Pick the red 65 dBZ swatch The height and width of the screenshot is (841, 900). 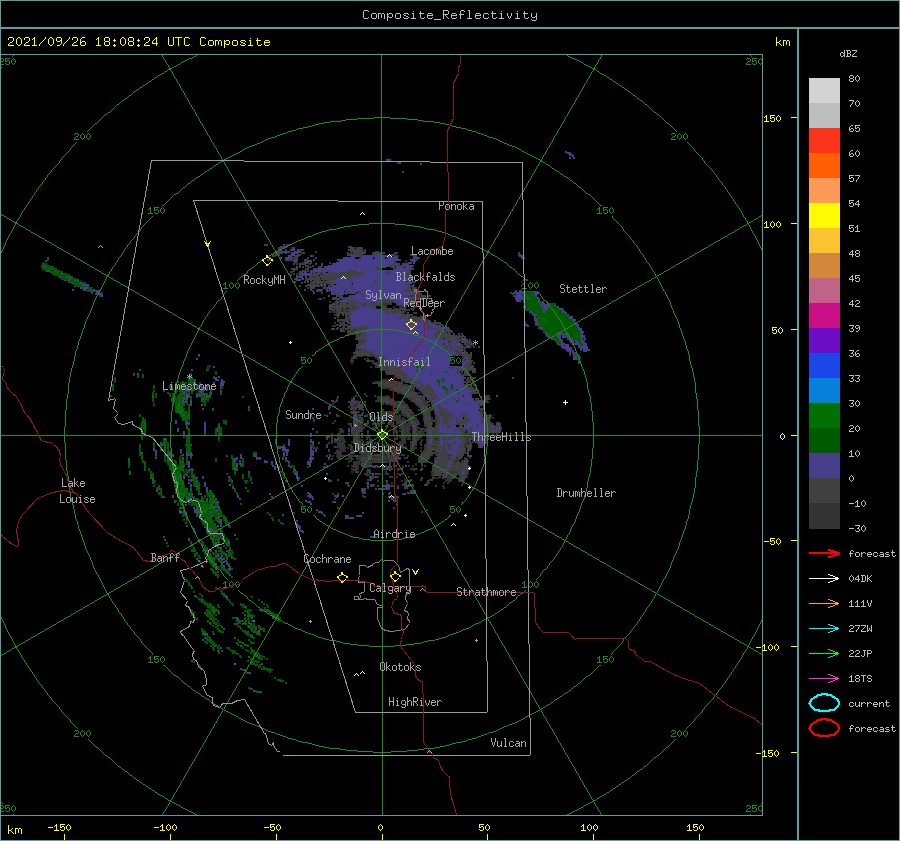[824, 140]
